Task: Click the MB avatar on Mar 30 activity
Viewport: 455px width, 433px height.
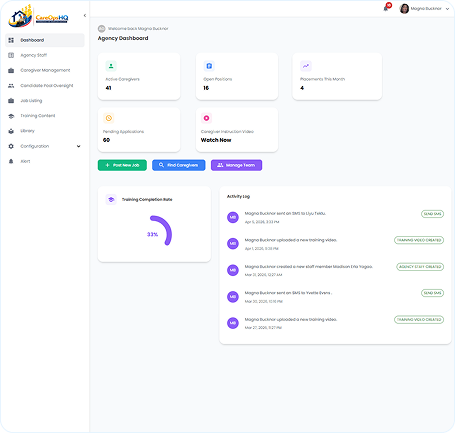Action: click(x=233, y=297)
